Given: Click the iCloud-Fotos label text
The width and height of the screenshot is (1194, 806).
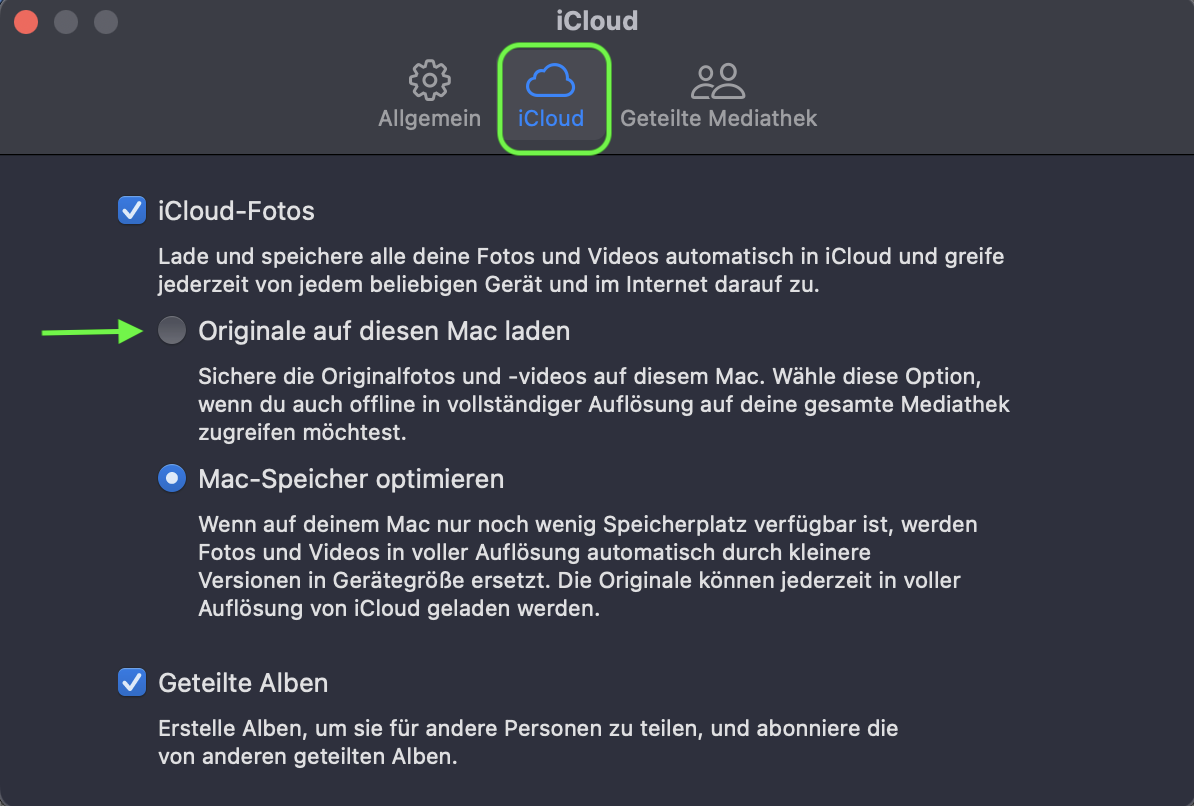Looking at the screenshot, I should coord(237,211).
